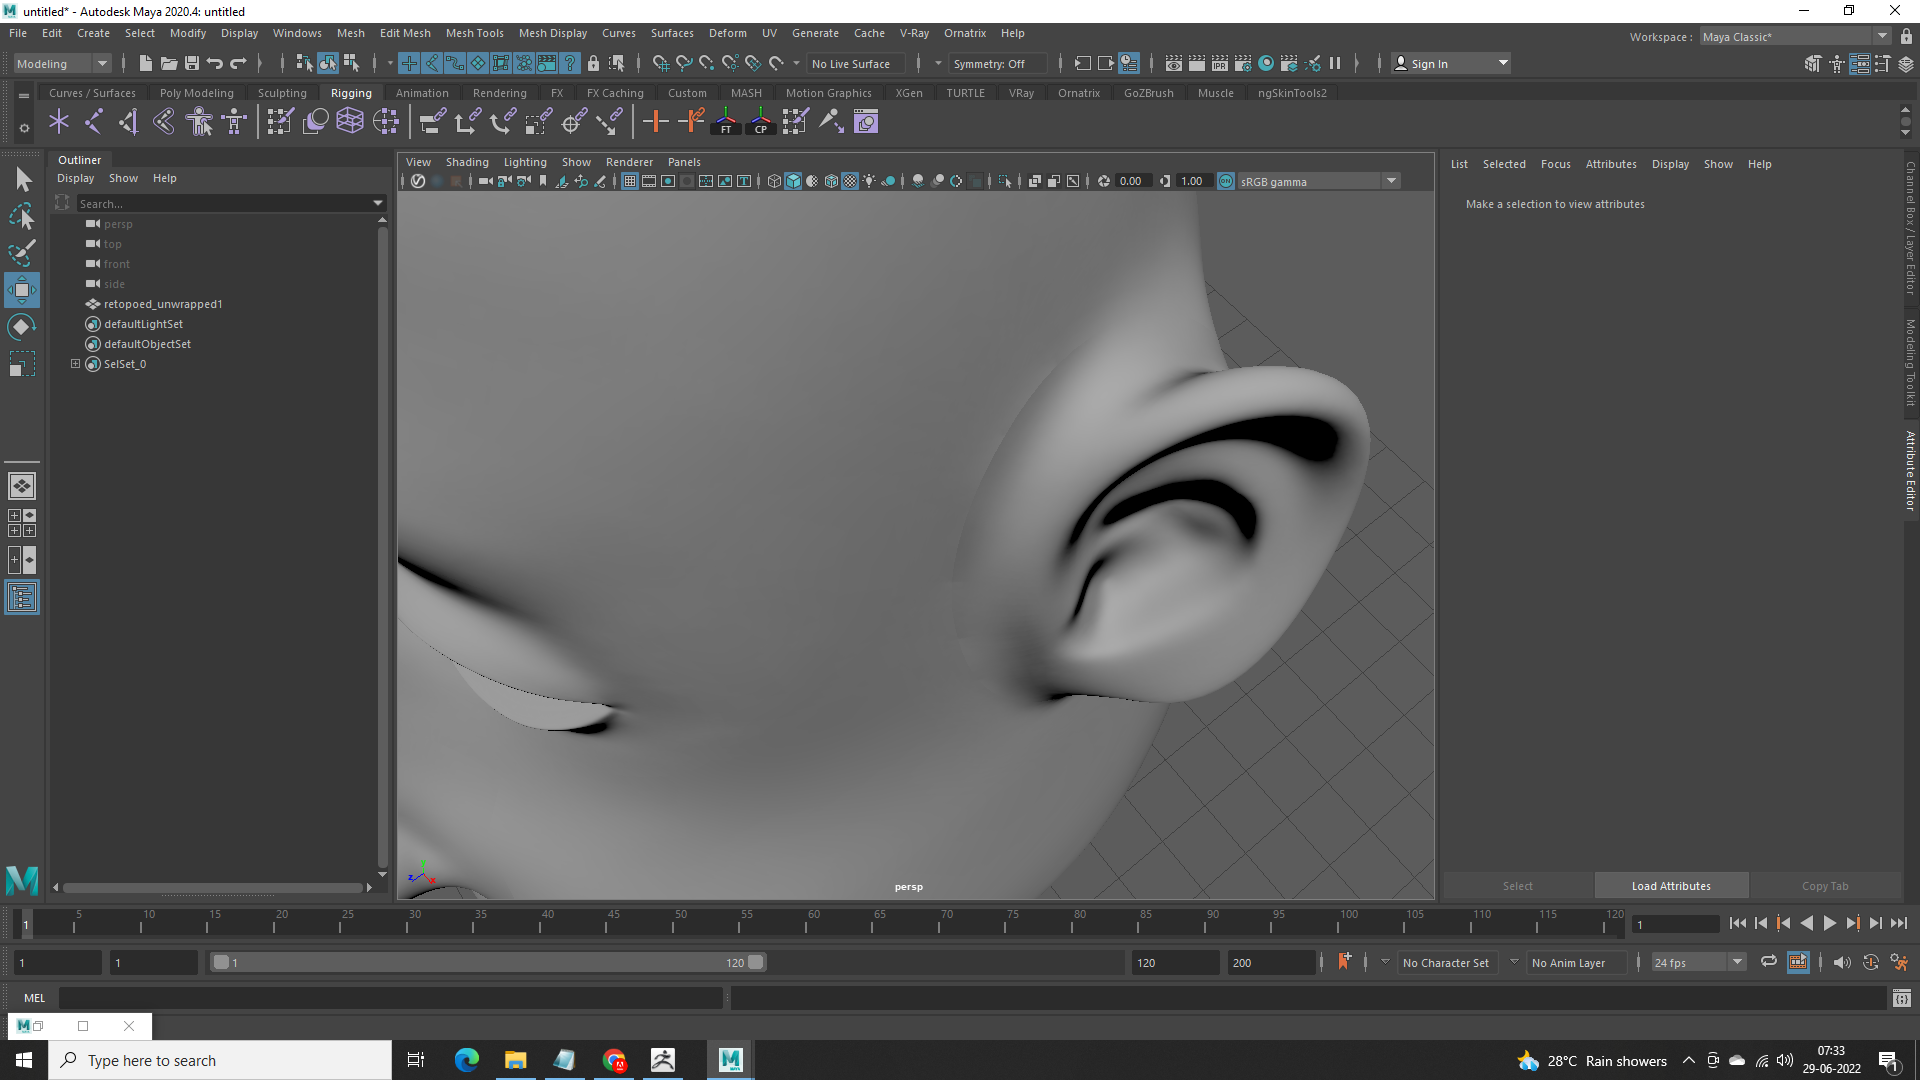Open Render Settings icon in status line
This screenshot has width=1920, height=1080.
click(x=1243, y=64)
